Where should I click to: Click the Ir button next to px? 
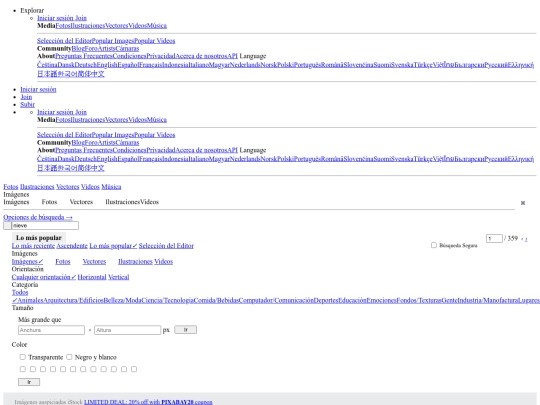coord(186,330)
